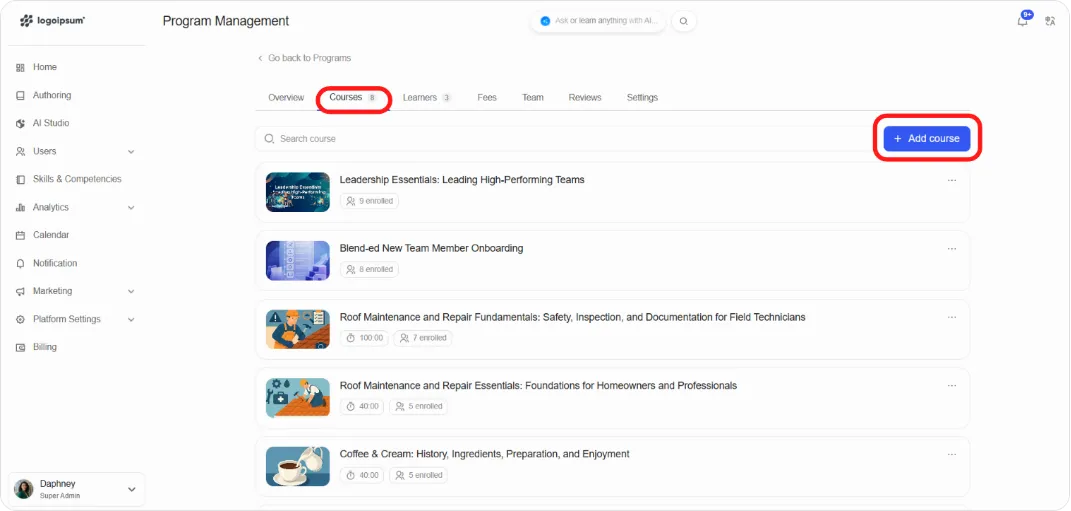Image resolution: width=1071 pixels, height=511 pixels.
Task: Click 9 enrolled badge on Leadership Essentials
Action: click(370, 202)
